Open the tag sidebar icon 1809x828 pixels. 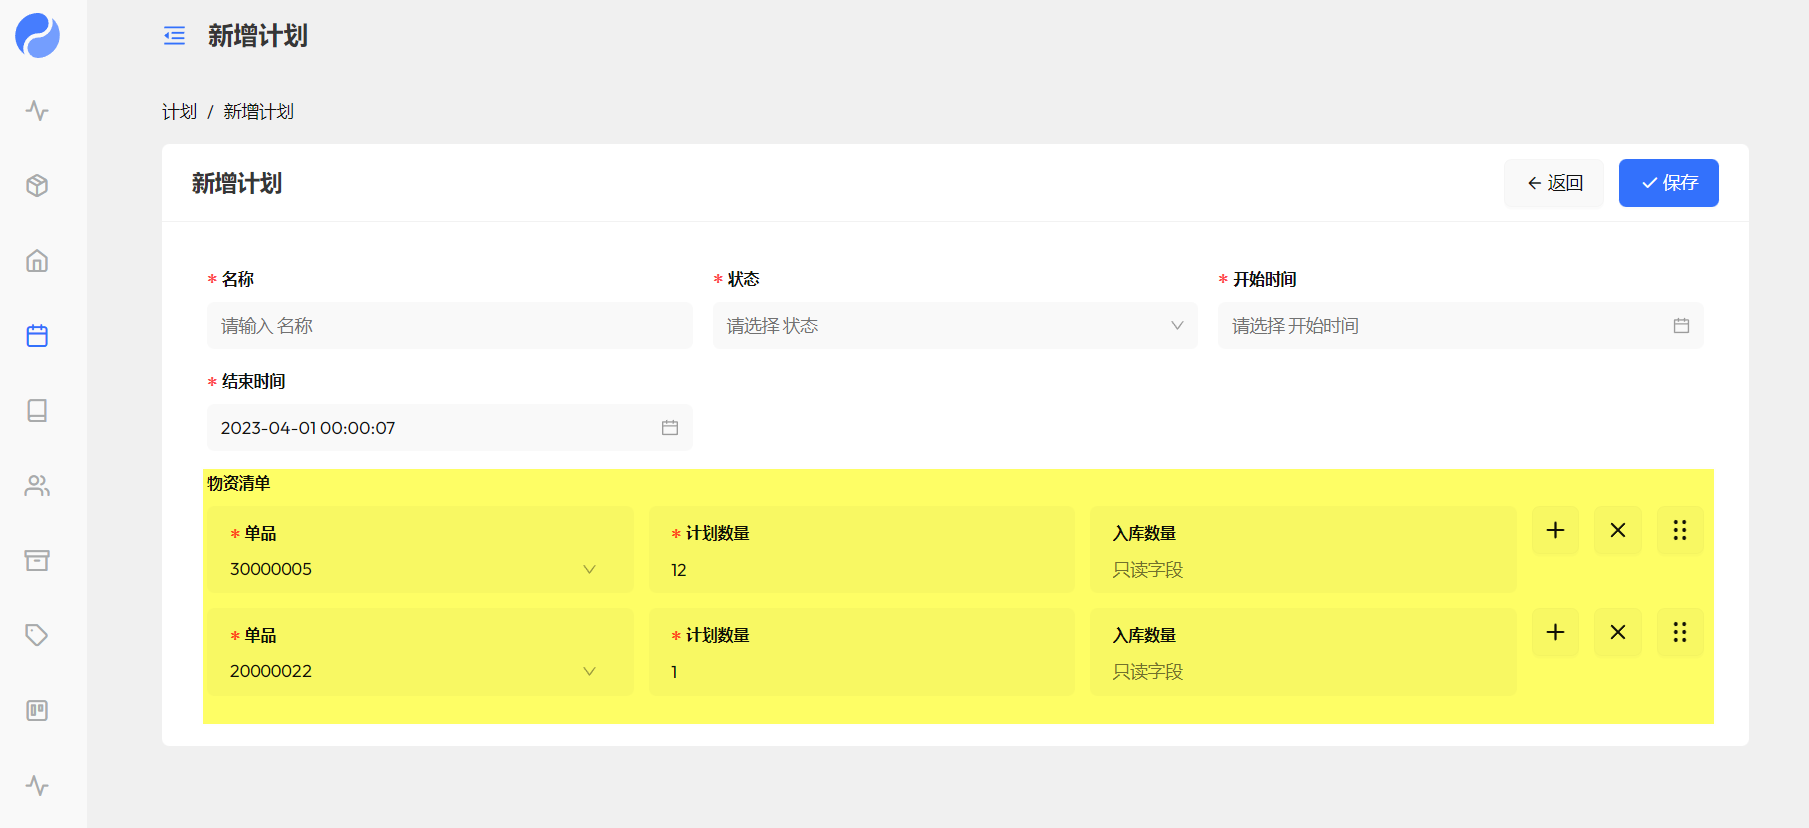(37, 636)
